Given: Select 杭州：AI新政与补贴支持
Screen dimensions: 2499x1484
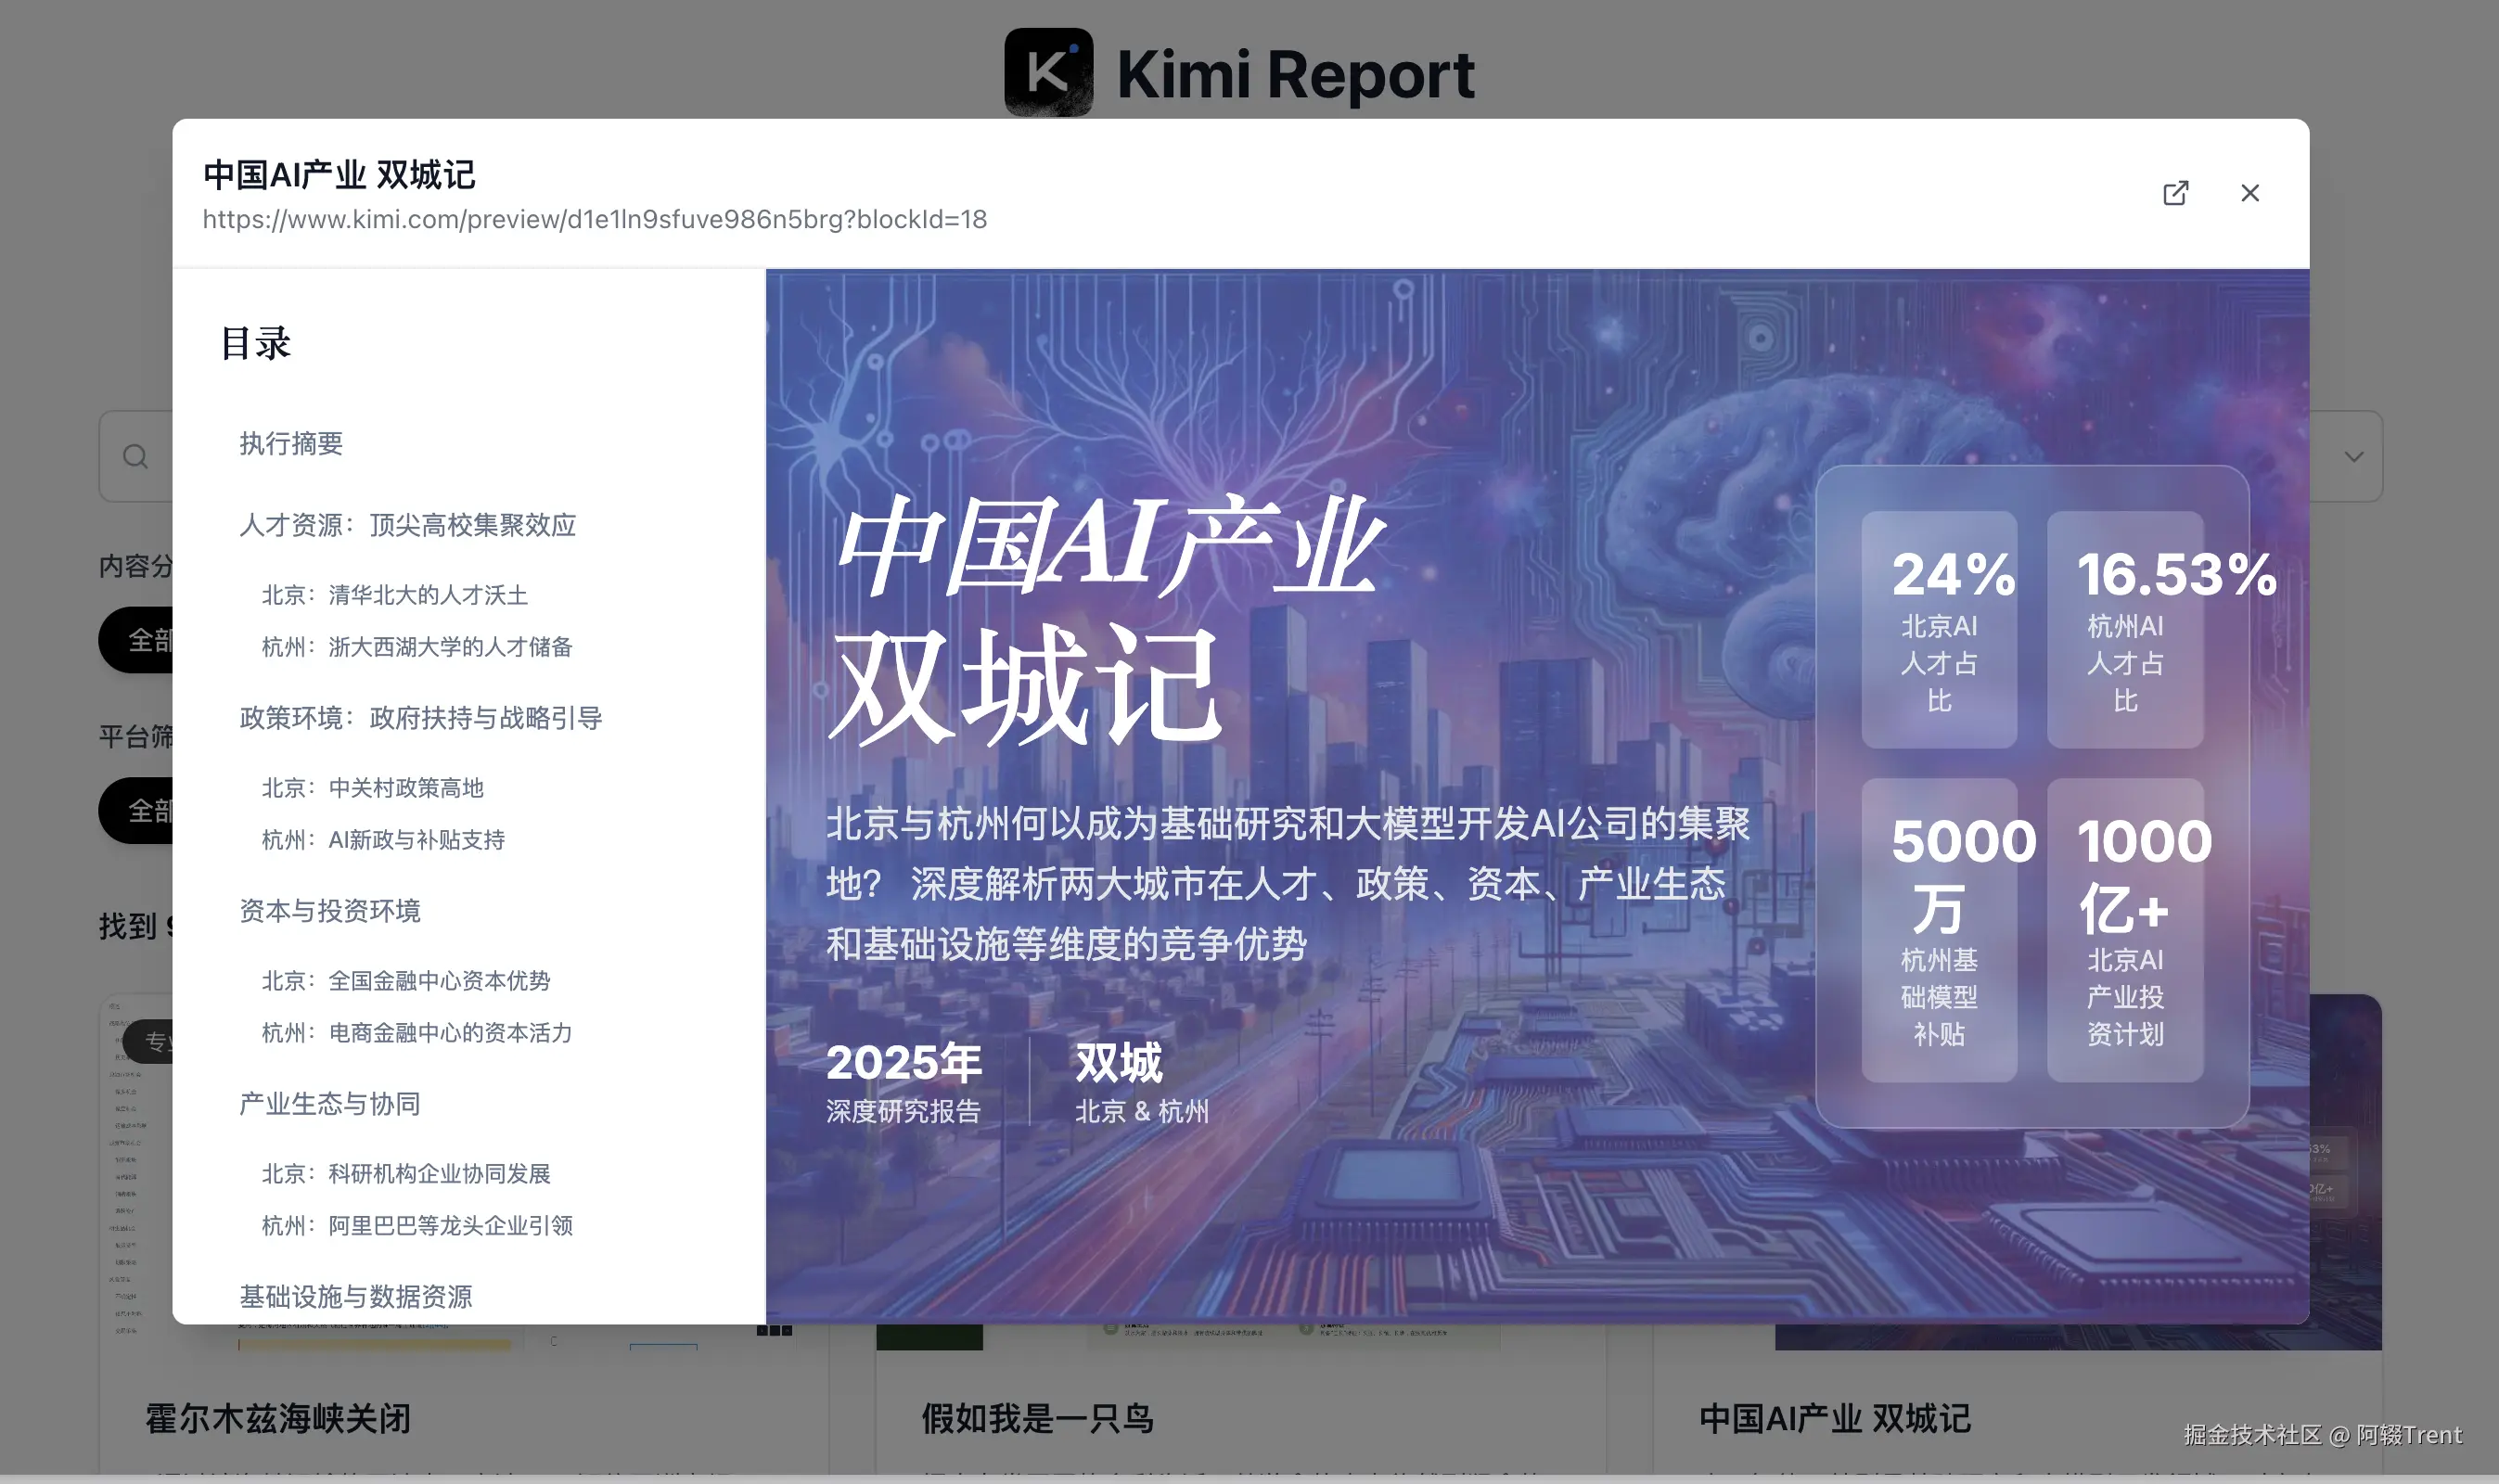Looking at the screenshot, I should tap(383, 840).
